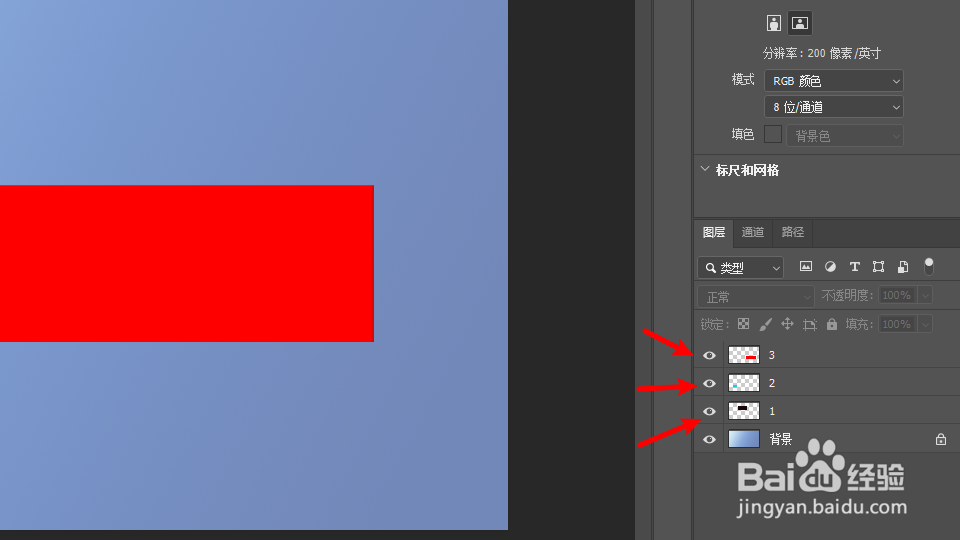This screenshot has height=540, width=960.
Task: Filter layers by shape layers icon
Action: 879,266
